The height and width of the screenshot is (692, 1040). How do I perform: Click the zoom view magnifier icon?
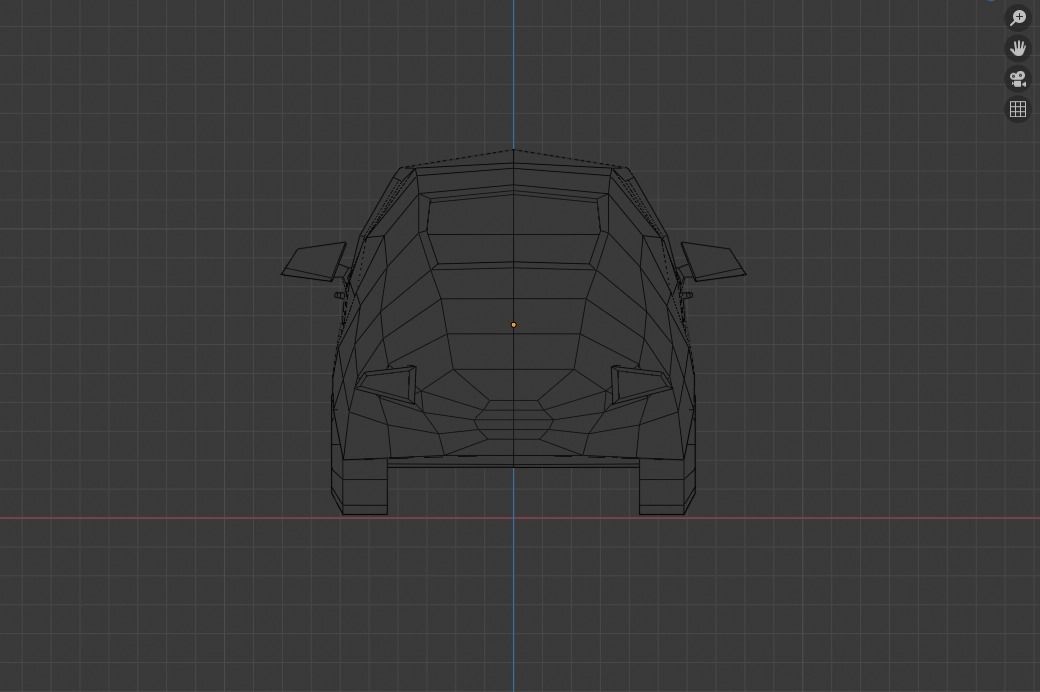(x=1017, y=18)
